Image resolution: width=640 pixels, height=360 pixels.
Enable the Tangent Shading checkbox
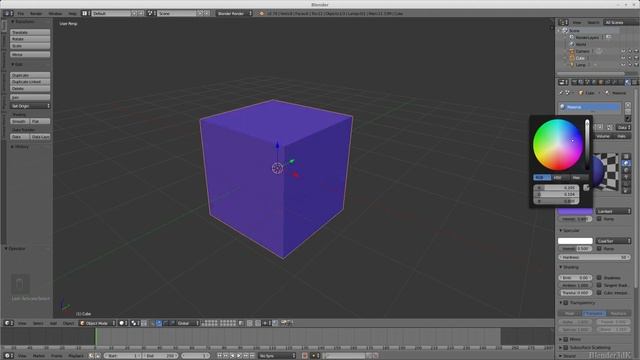pos(599,285)
